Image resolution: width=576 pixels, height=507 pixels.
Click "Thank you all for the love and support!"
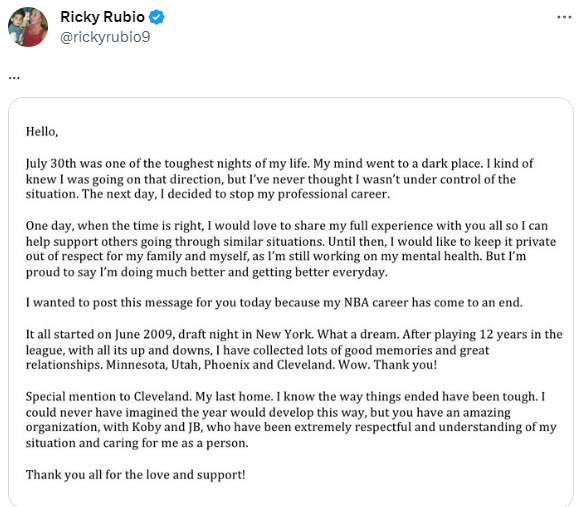136,475
